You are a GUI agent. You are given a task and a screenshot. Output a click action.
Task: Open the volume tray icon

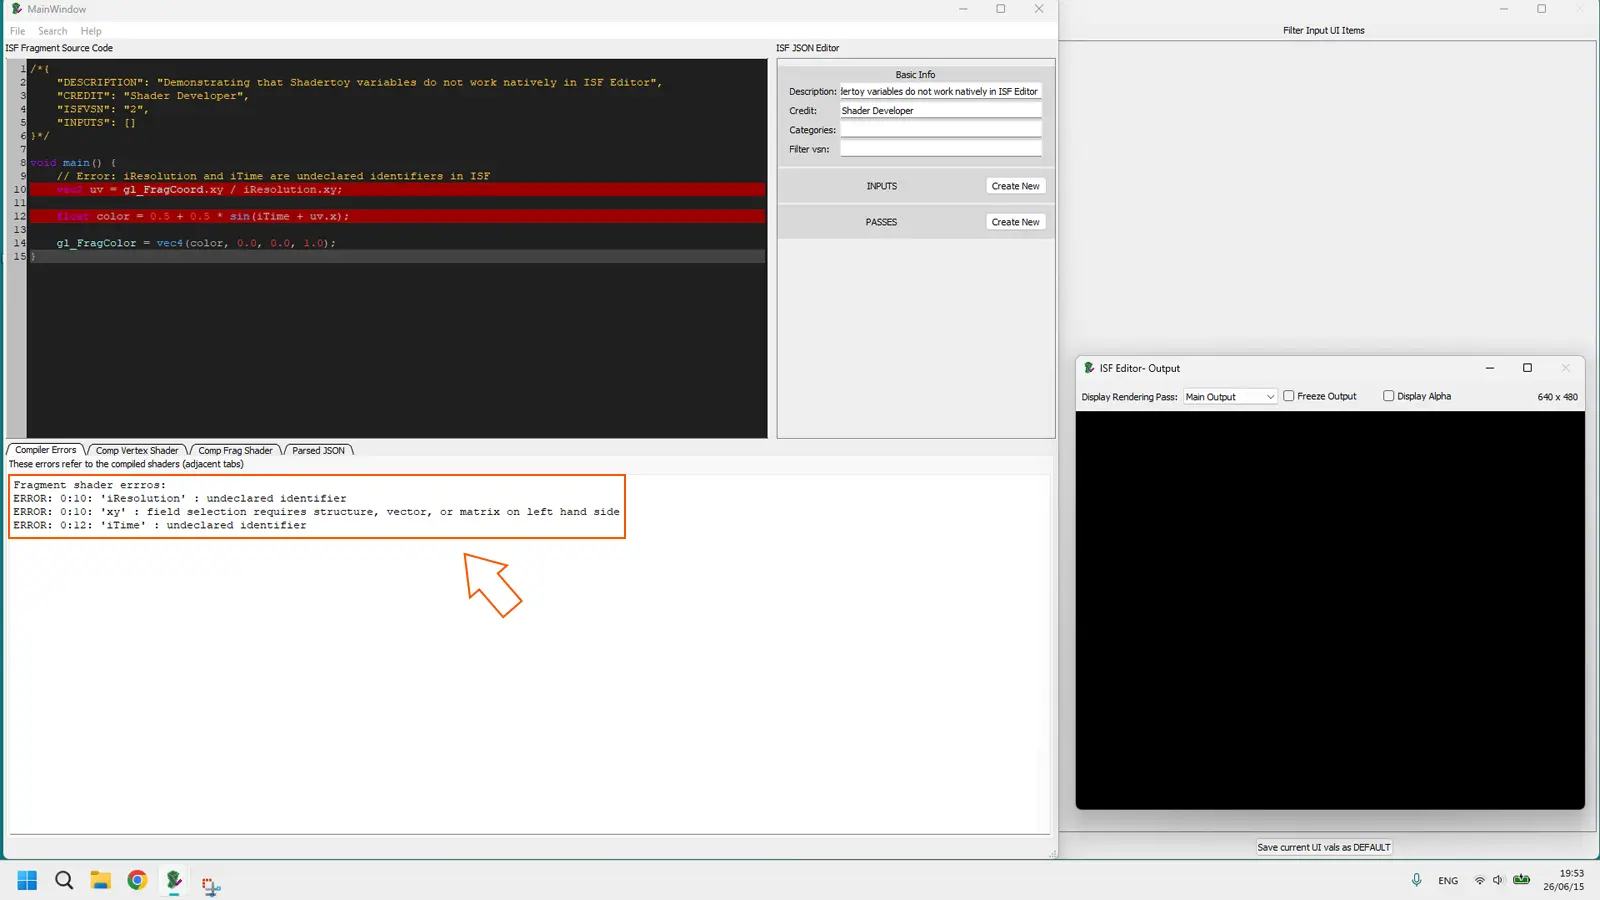point(1497,880)
